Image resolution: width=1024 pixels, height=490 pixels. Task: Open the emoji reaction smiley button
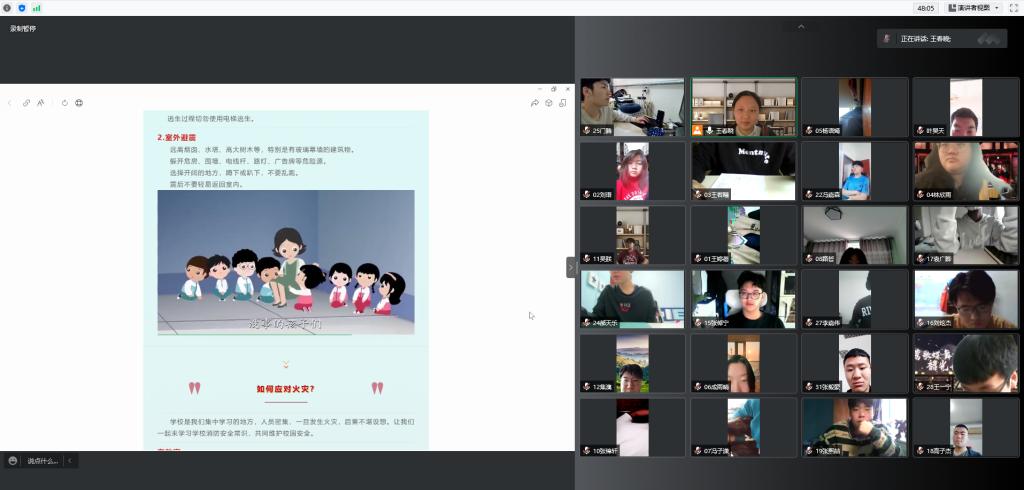13,460
